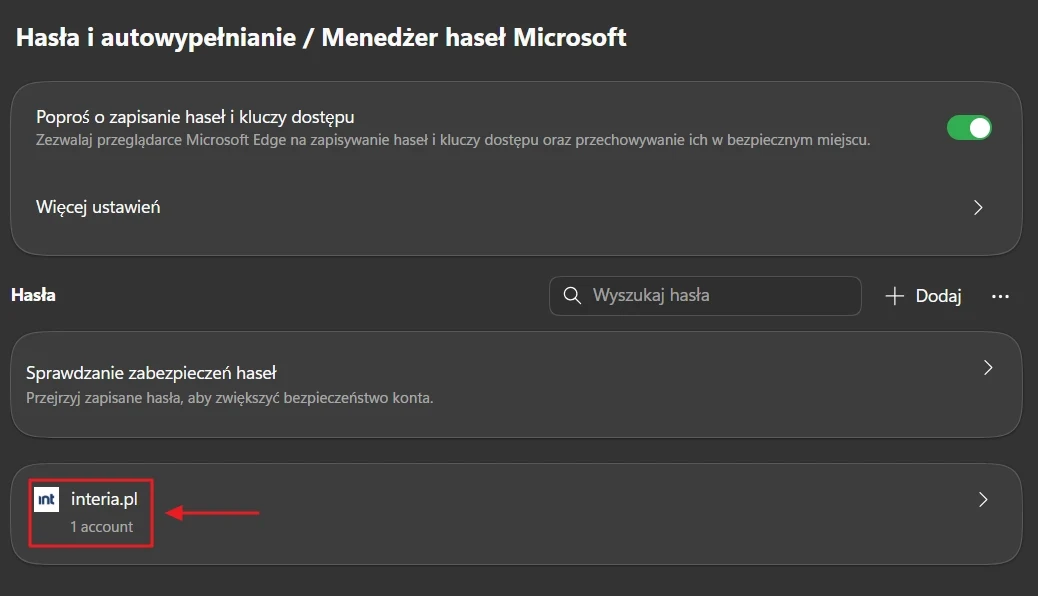The image size is (1038, 596).
Task: Click the 1 account label under interia.pl
Action: (101, 526)
